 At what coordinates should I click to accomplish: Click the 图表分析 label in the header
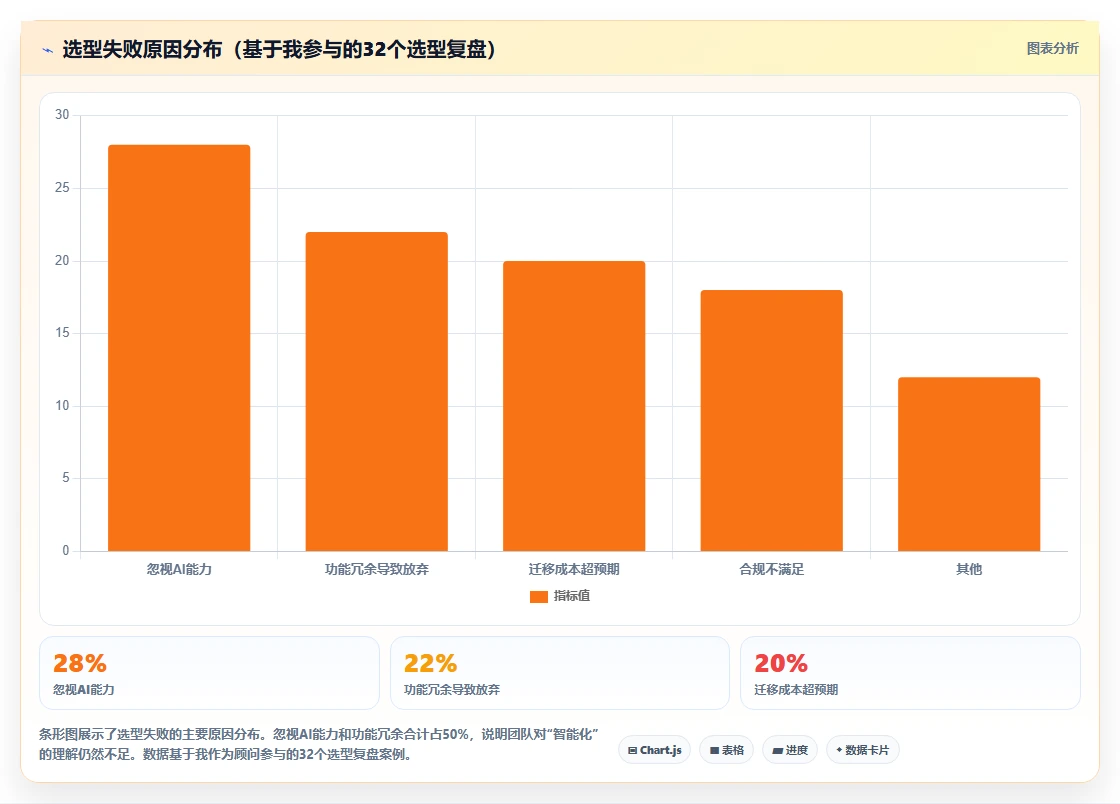pyautogui.click(x=1052, y=49)
